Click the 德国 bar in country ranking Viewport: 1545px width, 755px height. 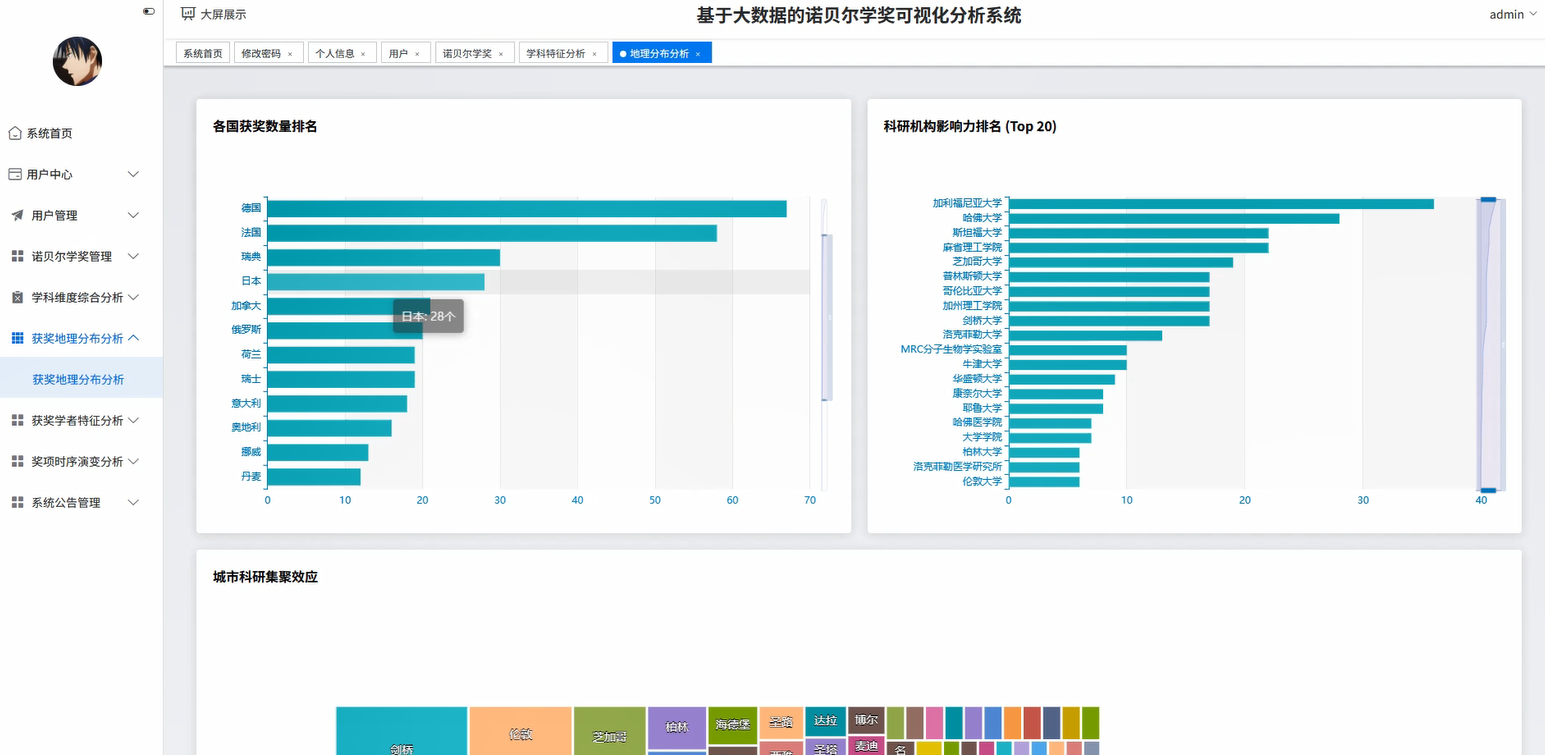tap(527, 208)
